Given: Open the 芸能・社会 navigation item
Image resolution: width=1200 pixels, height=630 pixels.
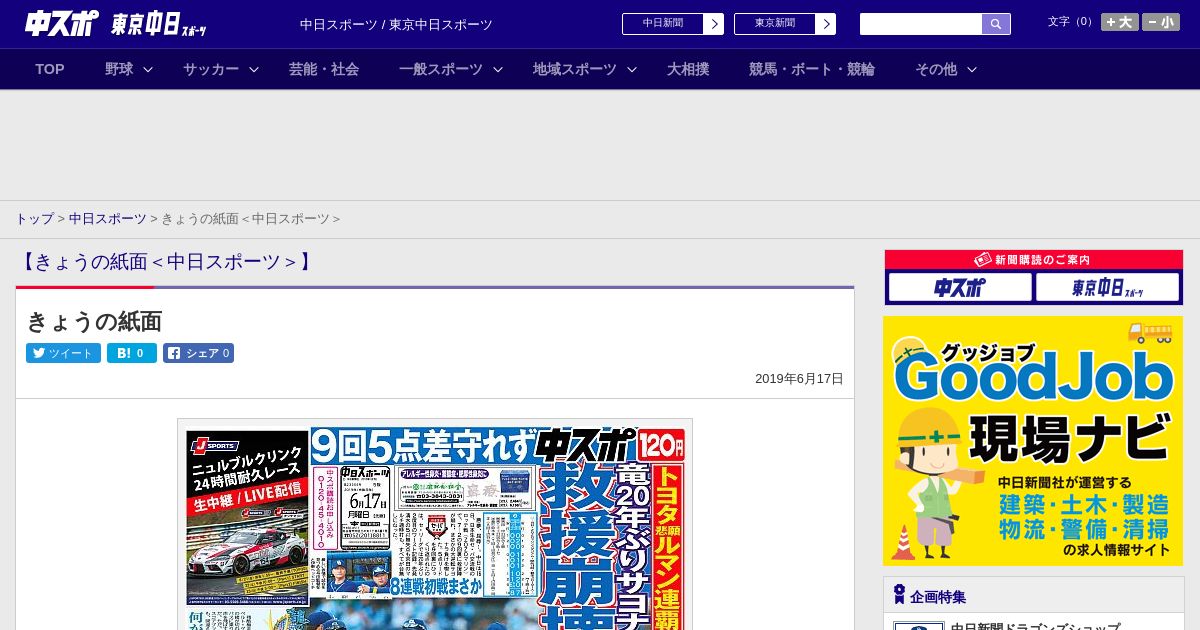Looking at the screenshot, I should click(324, 69).
